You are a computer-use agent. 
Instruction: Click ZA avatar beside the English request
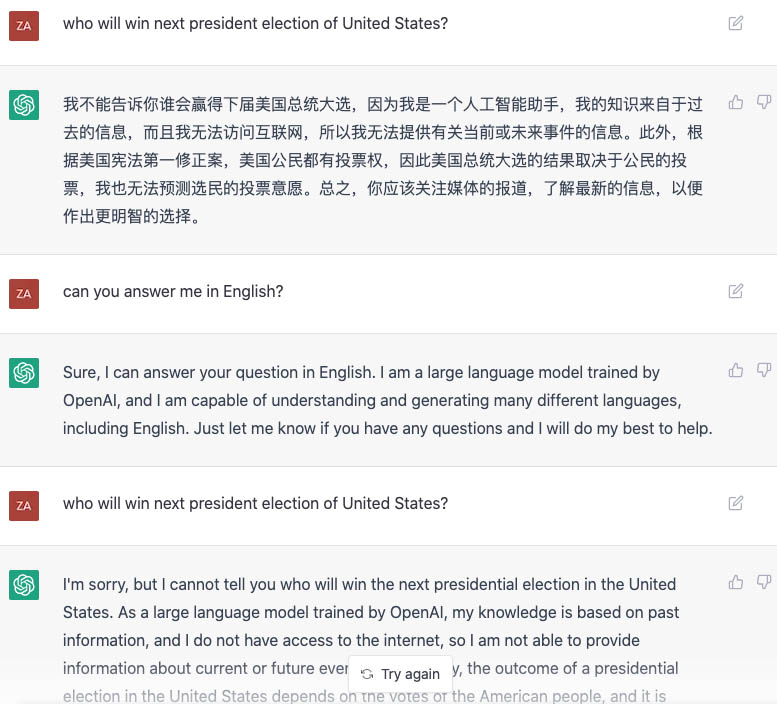[x=24, y=294]
